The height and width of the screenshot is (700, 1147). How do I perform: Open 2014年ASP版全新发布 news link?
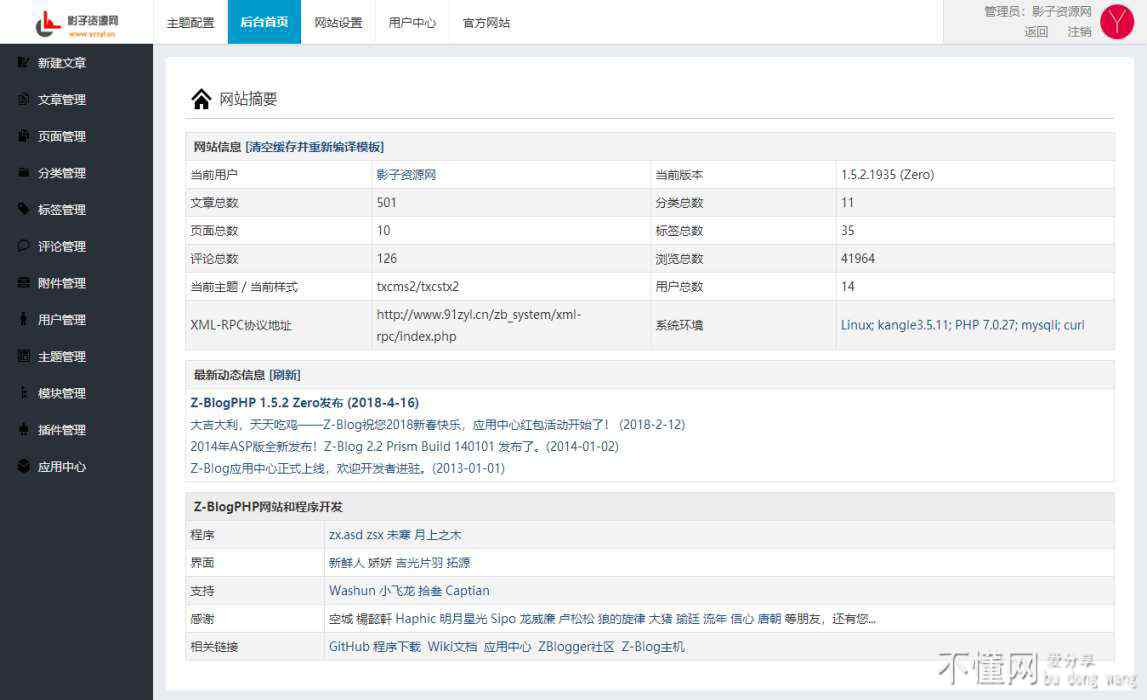click(405, 446)
